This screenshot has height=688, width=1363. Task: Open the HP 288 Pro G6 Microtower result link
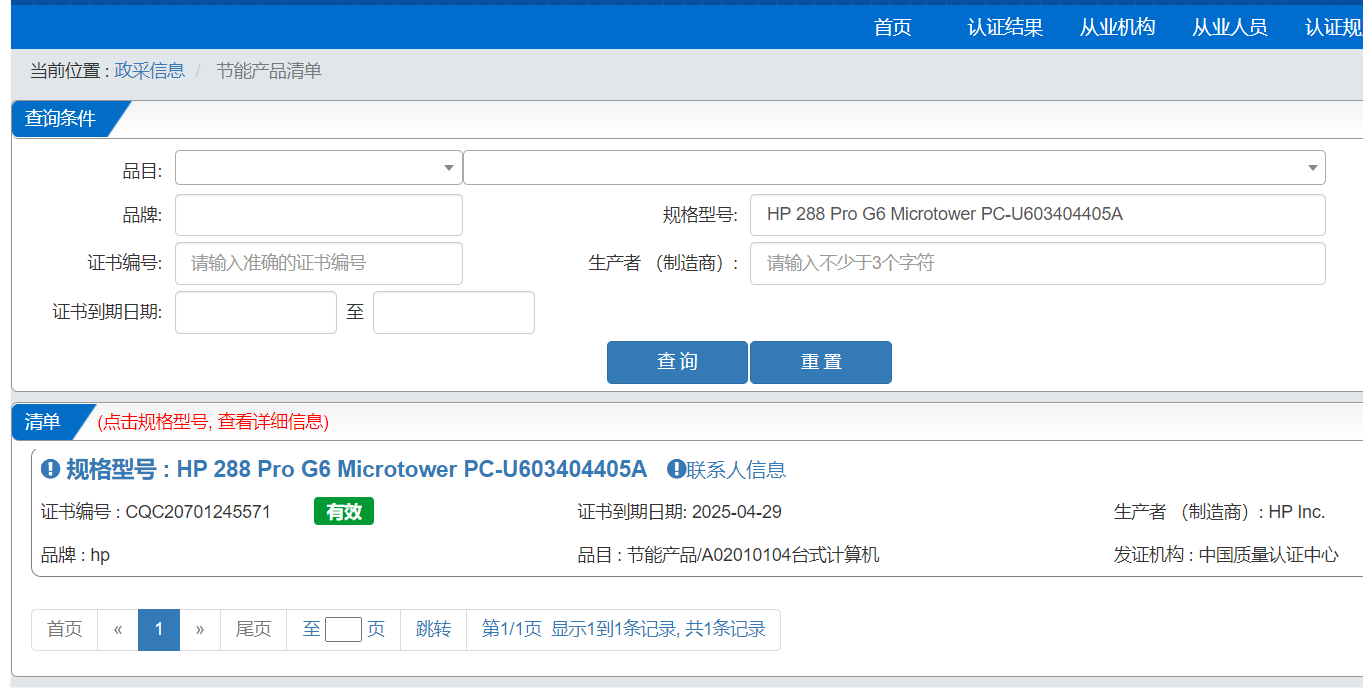point(412,469)
